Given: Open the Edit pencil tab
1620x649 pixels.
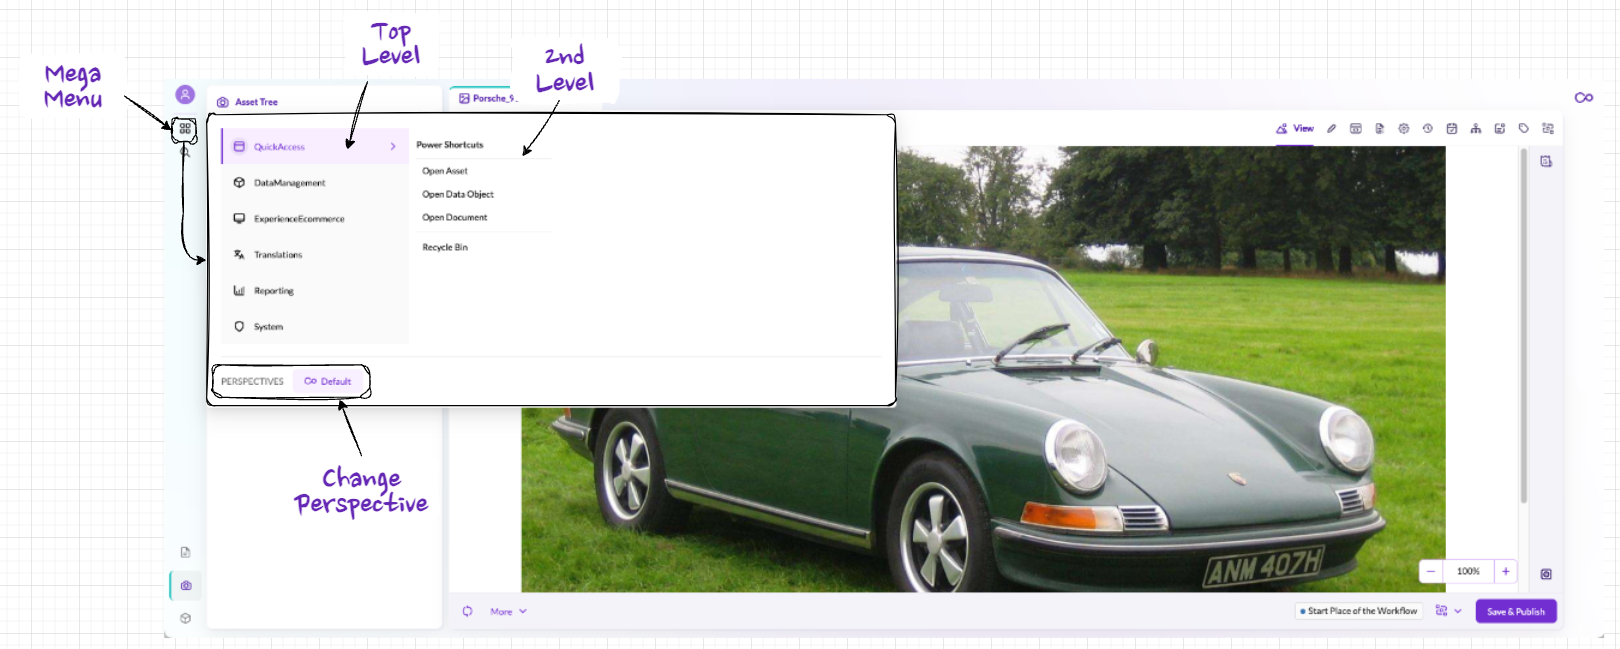Looking at the screenshot, I should pos(1332,128).
